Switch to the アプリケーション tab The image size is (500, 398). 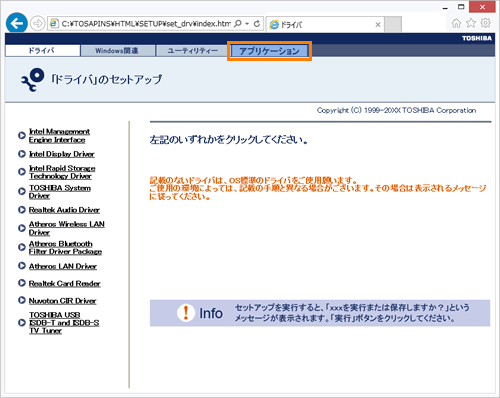click(x=269, y=51)
